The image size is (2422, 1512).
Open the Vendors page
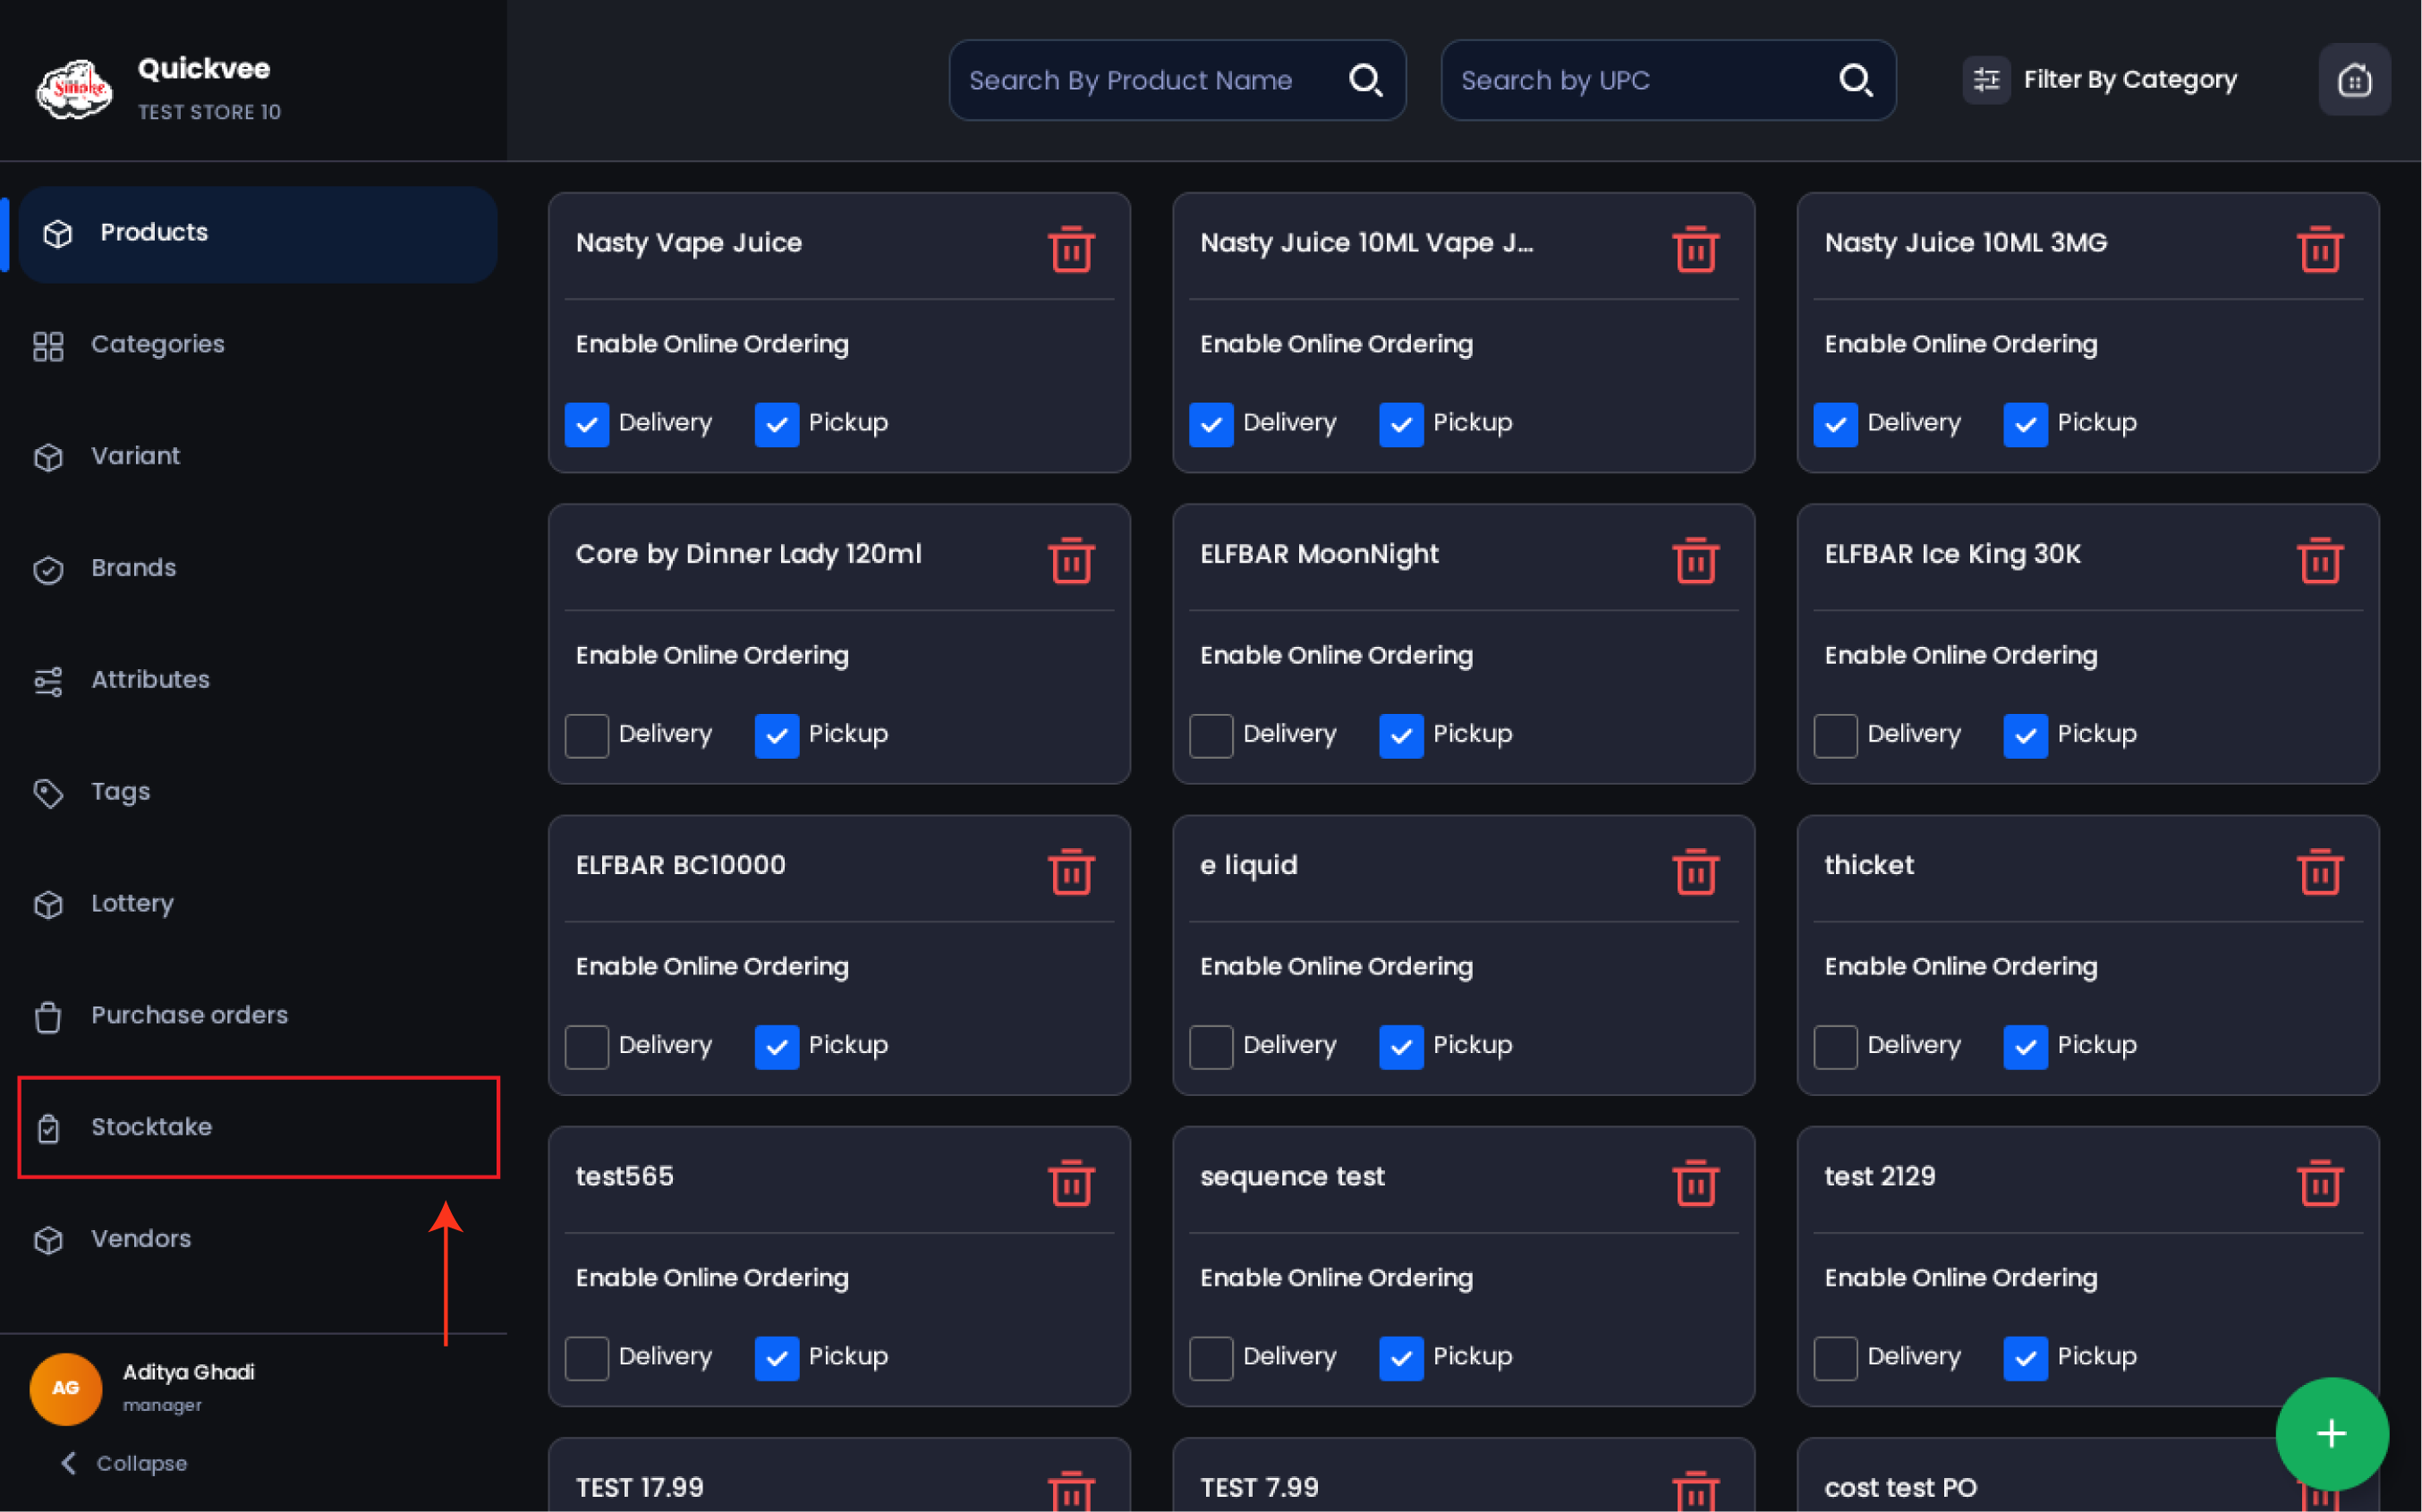pos(258,1239)
